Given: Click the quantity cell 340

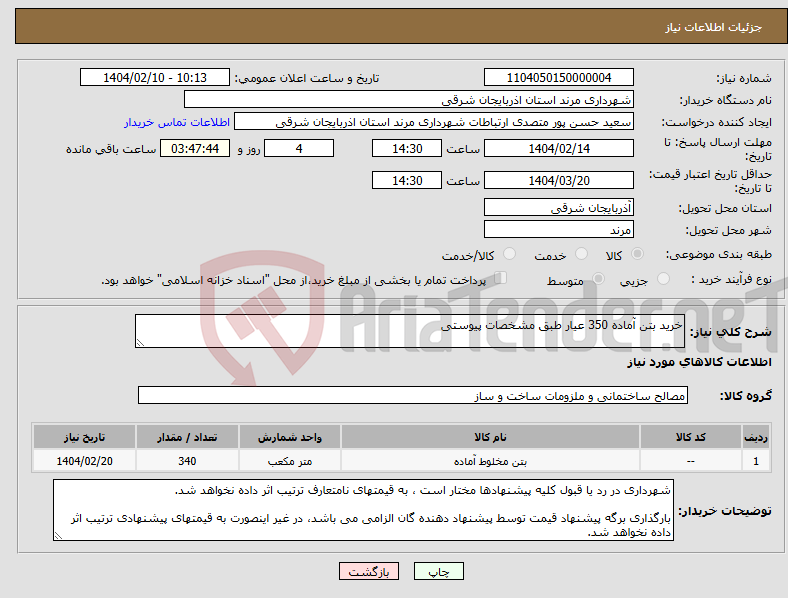Looking at the screenshot, I should pos(187,460).
